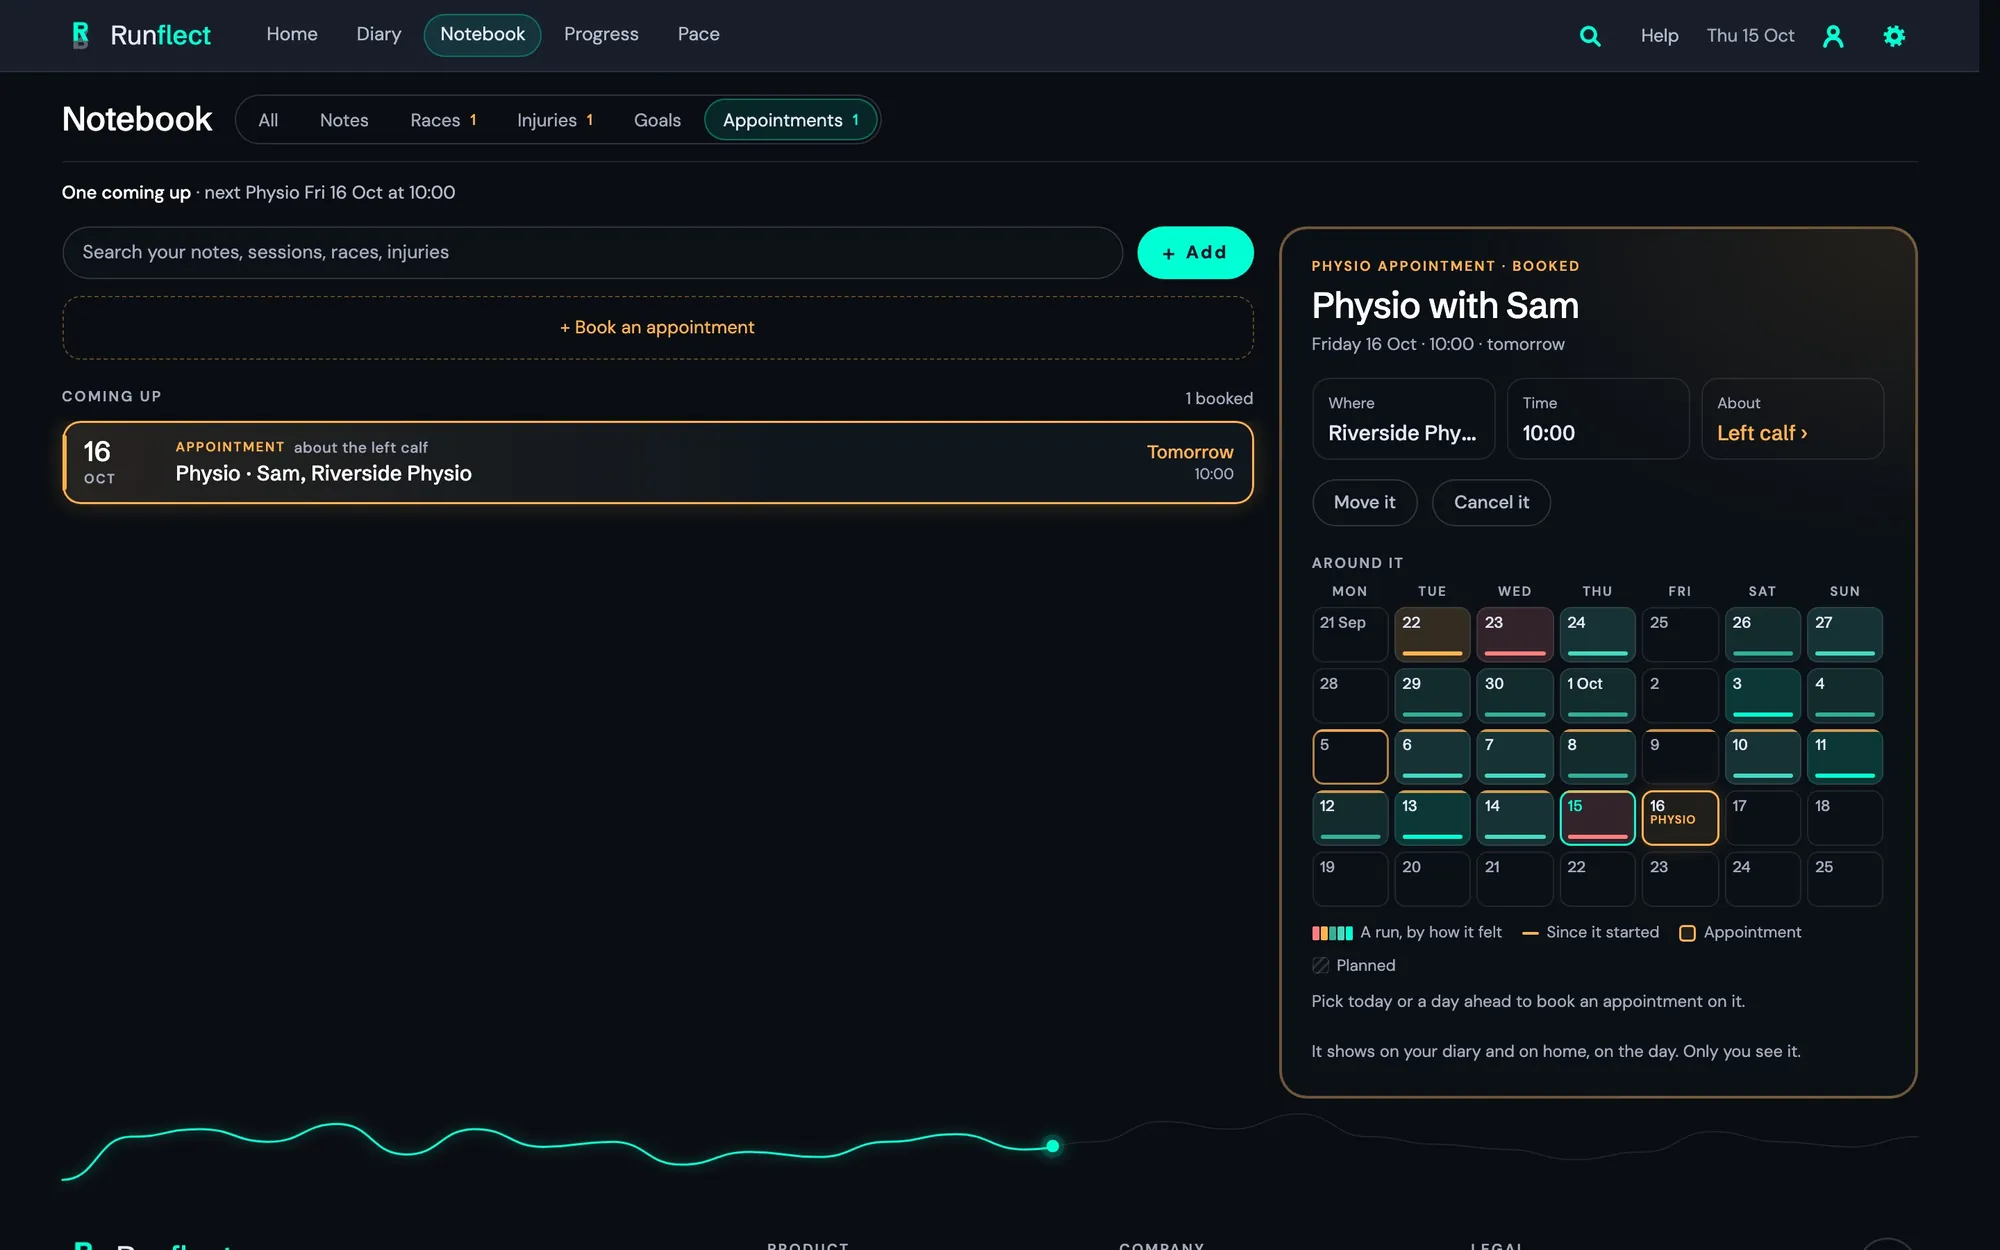Click the Riverside Phy... where card
This screenshot has width=2000, height=1250.
click(x=1403, y=419)
